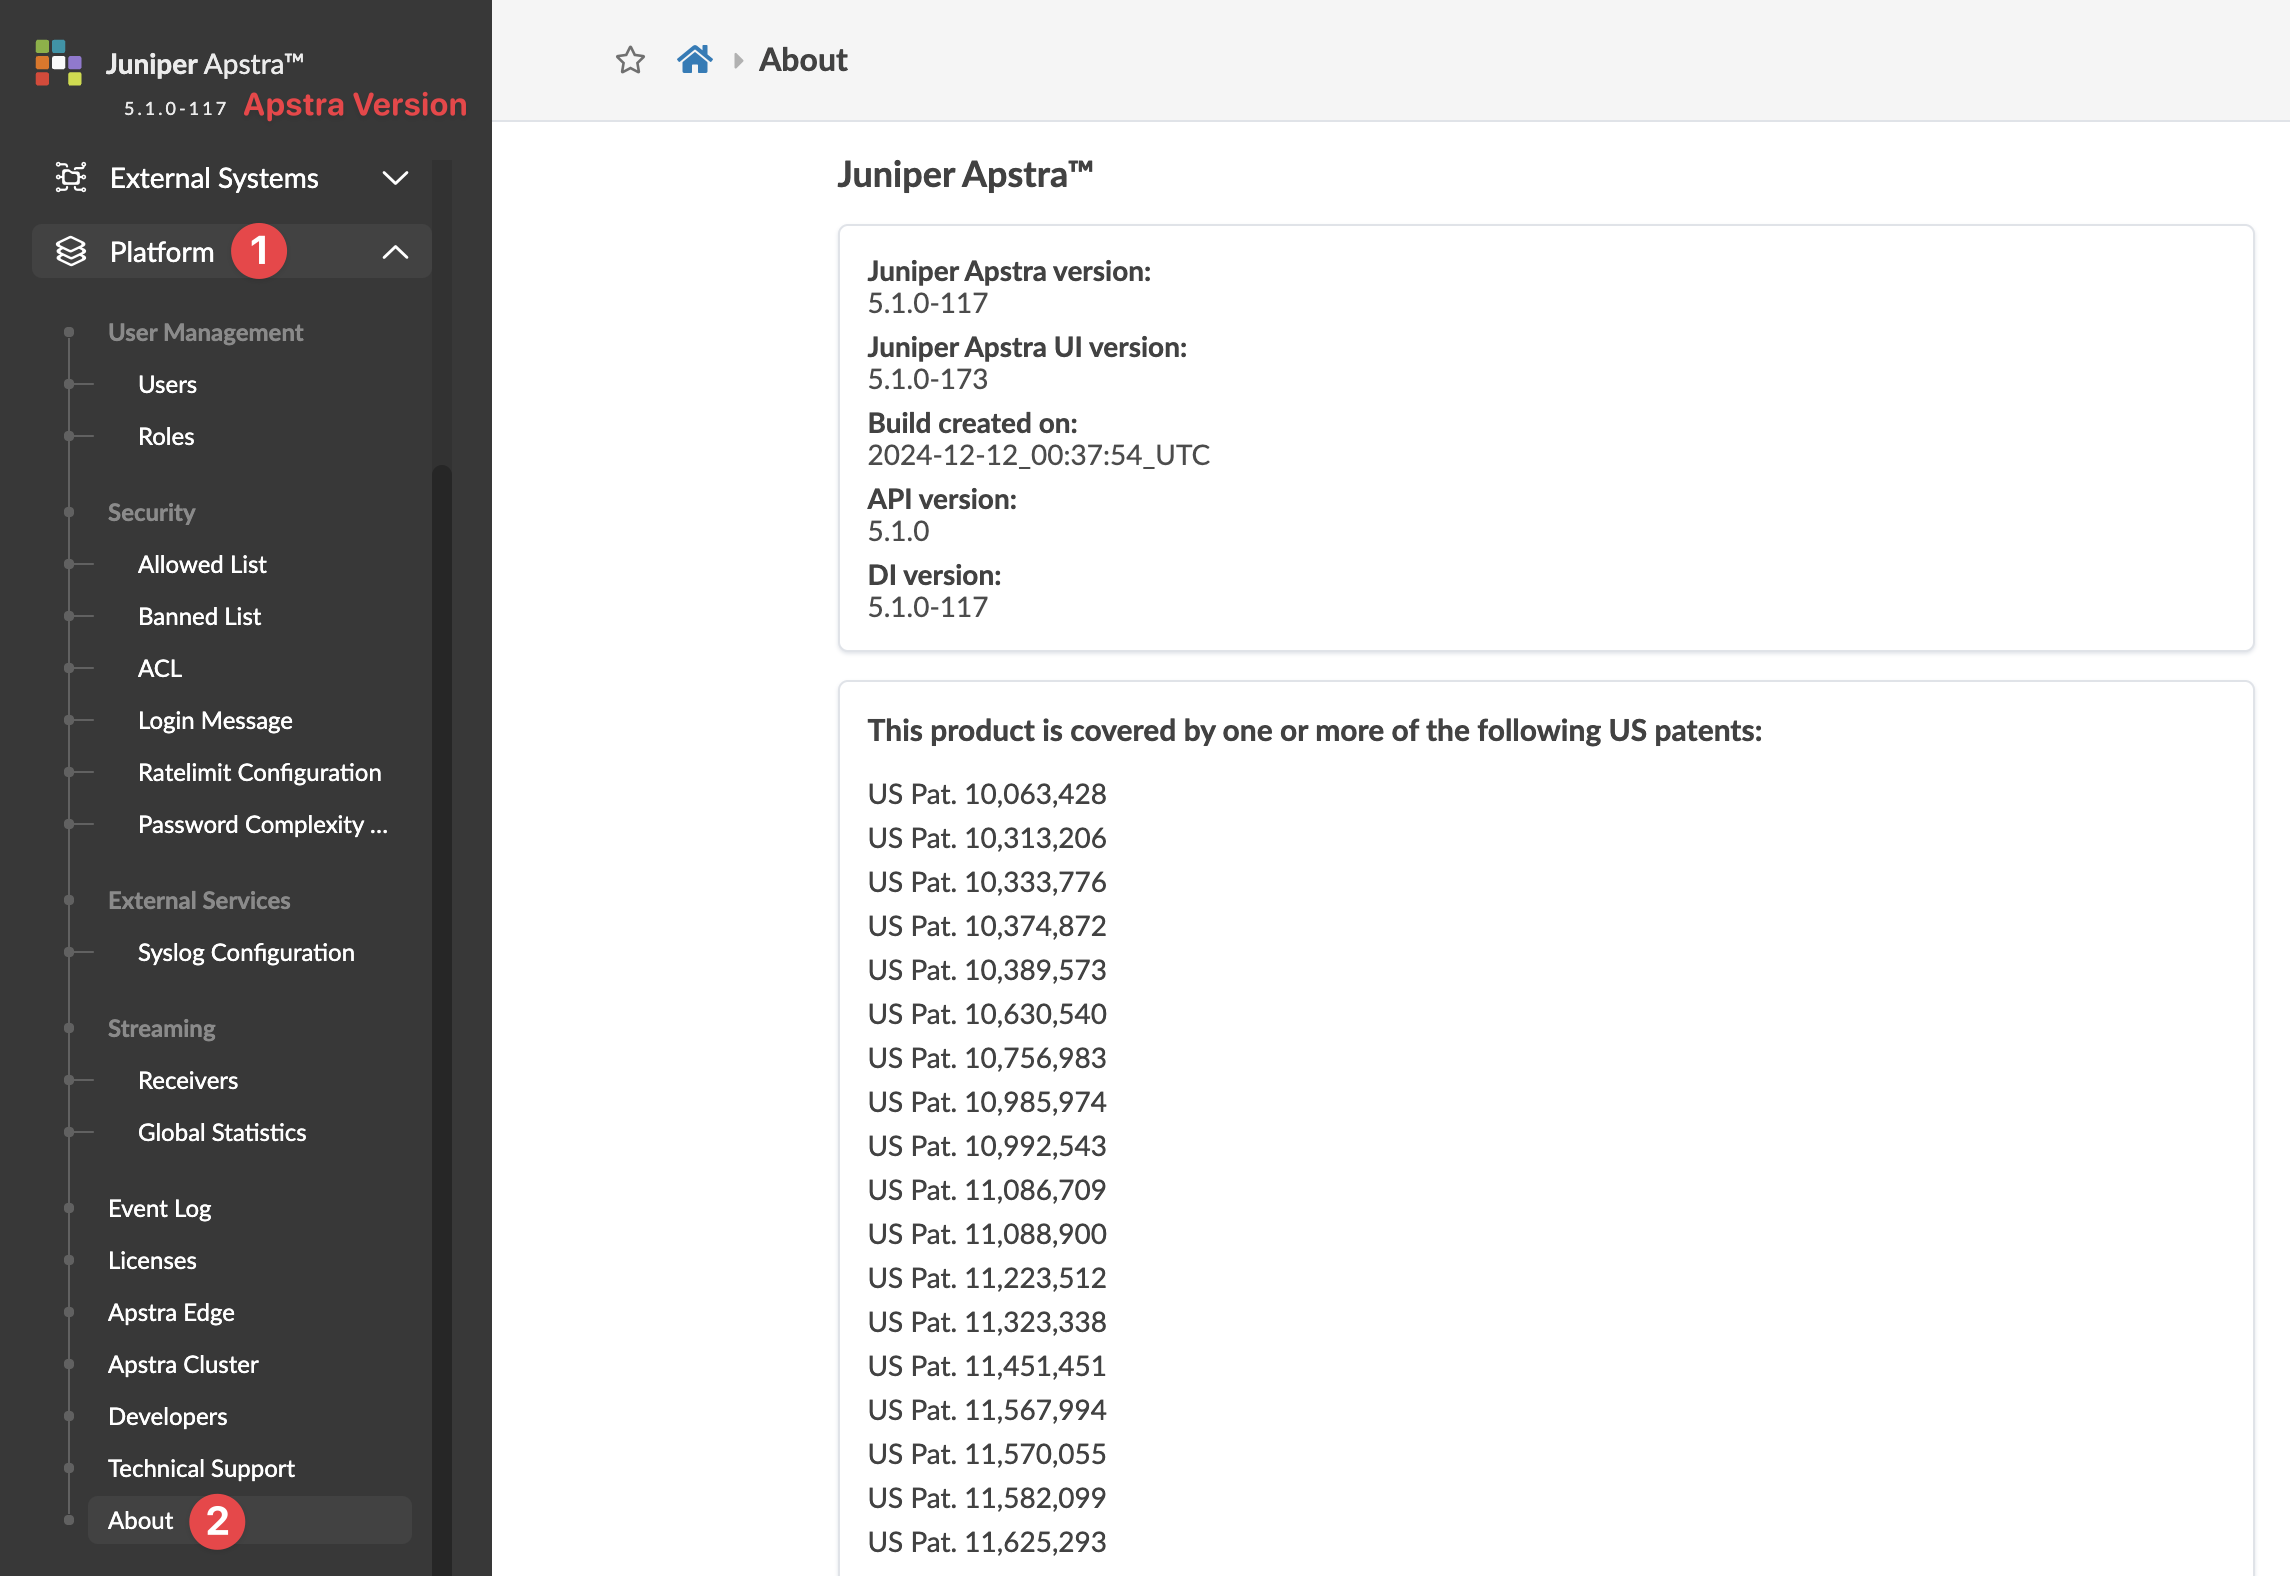Viewport: 2290px width, 1576px height.
Task: Open Login Message settings
Action: pyautogui.click(x=215, y=720)
